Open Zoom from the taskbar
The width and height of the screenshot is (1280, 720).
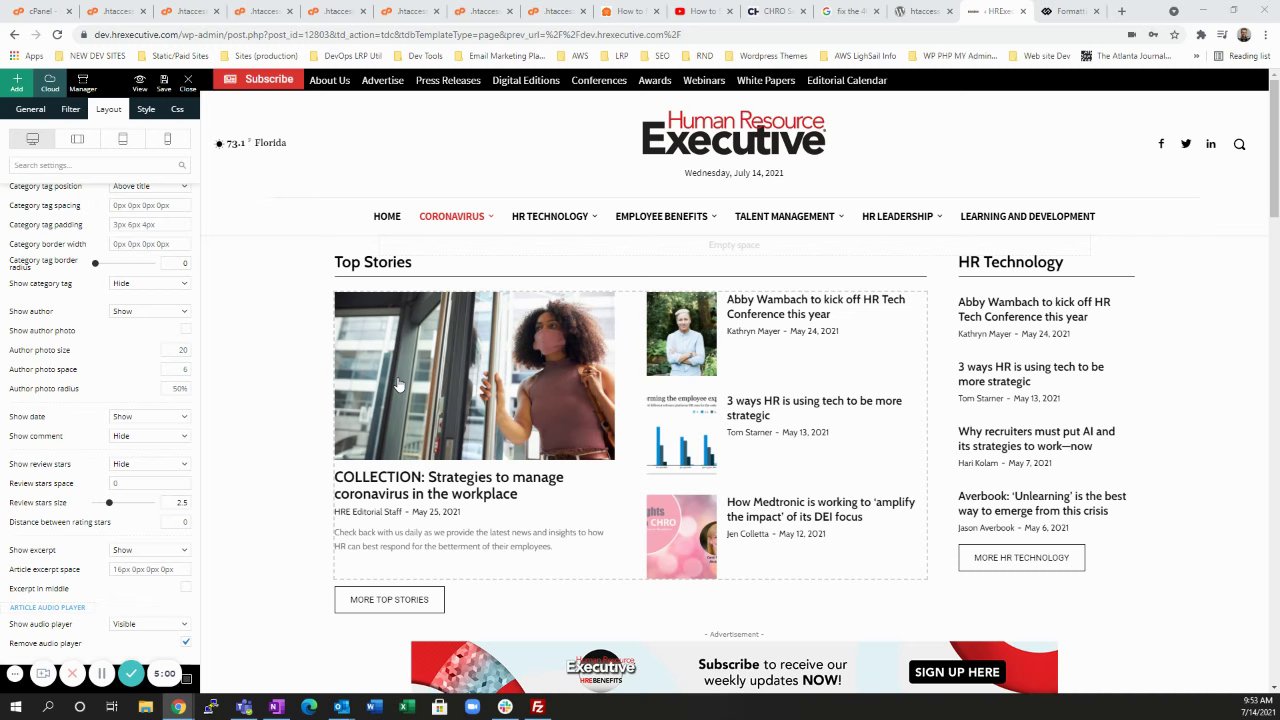(x=472, y=707)
